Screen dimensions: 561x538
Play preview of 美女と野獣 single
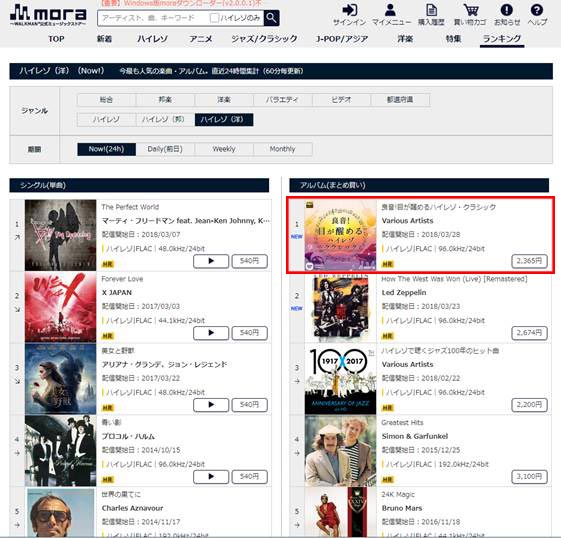[x=211, y=405]
